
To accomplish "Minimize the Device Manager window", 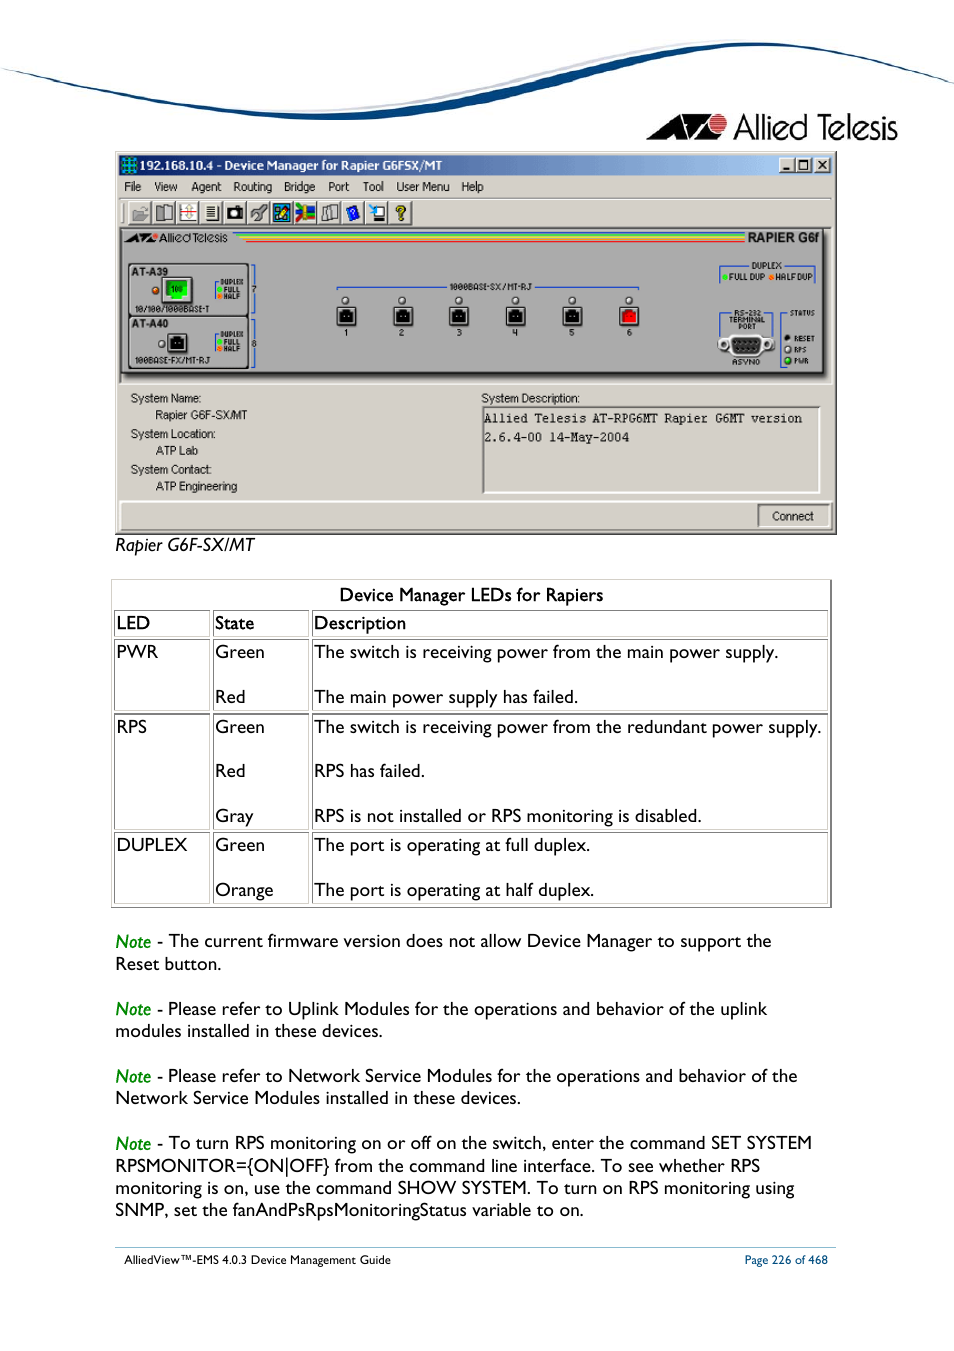I will click(x=786, y=165).
